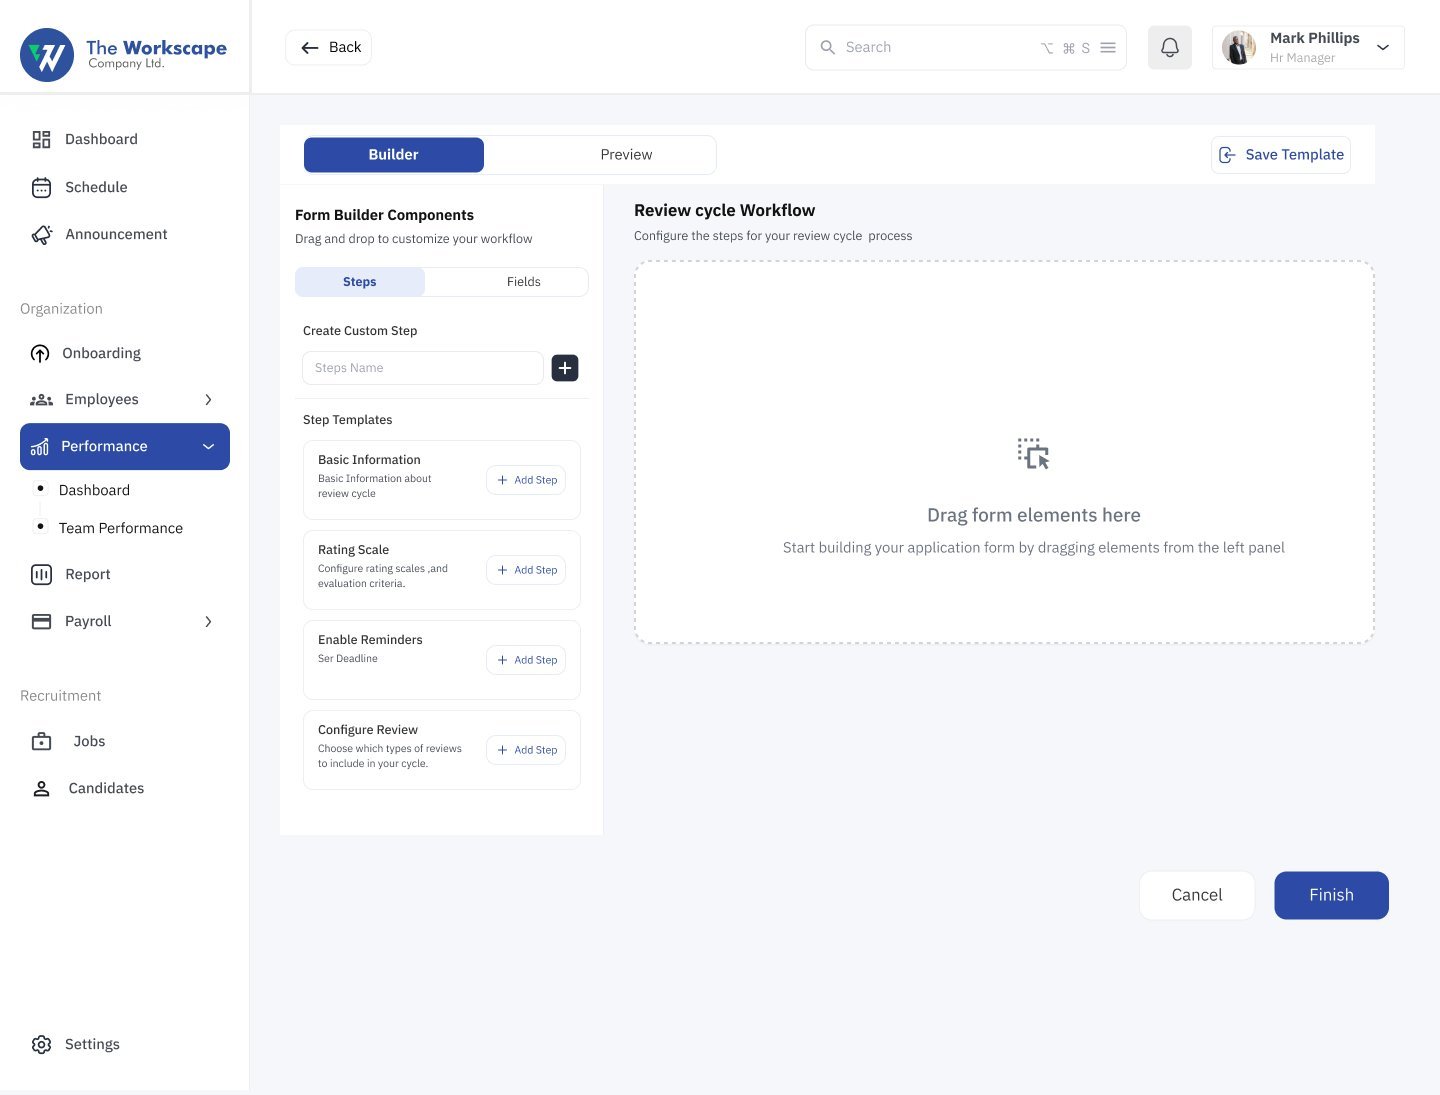
Task: Click the Payroll card icon
Action: tap(41, 621)
